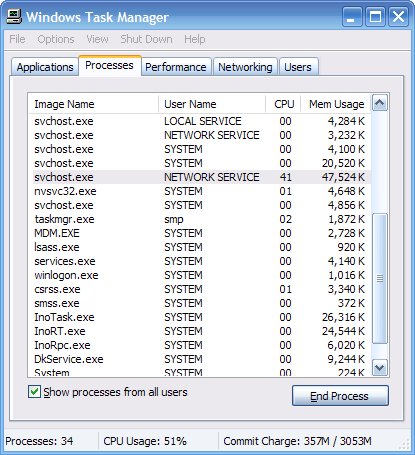
Task: Click the Task Manager title bar icon
Action: point(14,17)
